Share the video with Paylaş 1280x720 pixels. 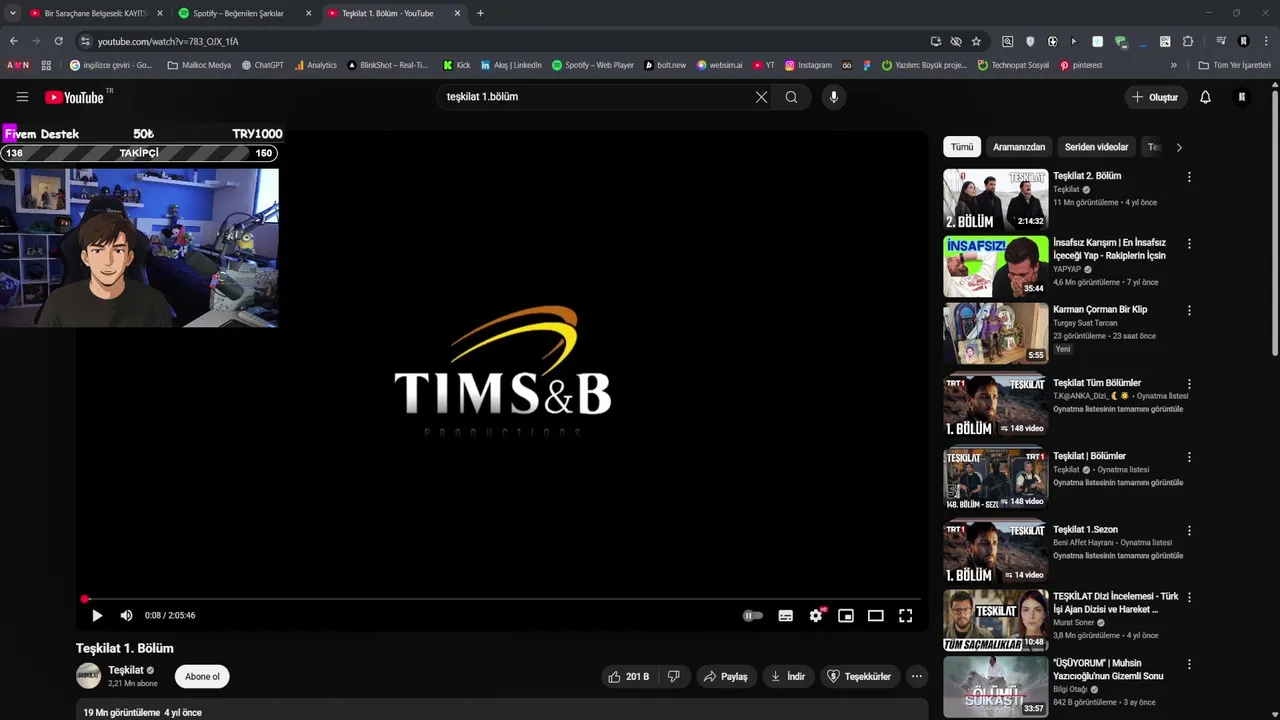(x=726, y=677)
